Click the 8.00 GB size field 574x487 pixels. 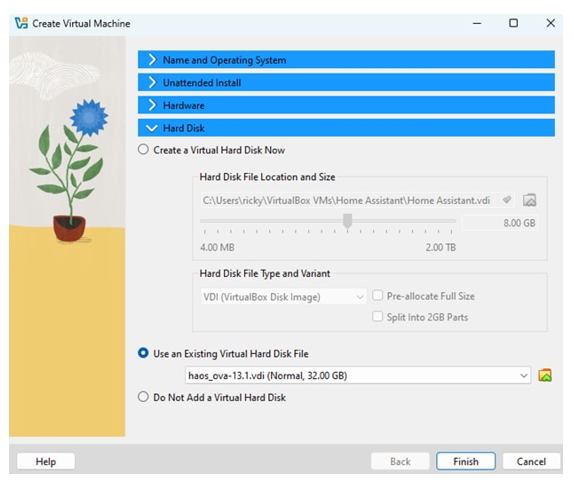500,223
